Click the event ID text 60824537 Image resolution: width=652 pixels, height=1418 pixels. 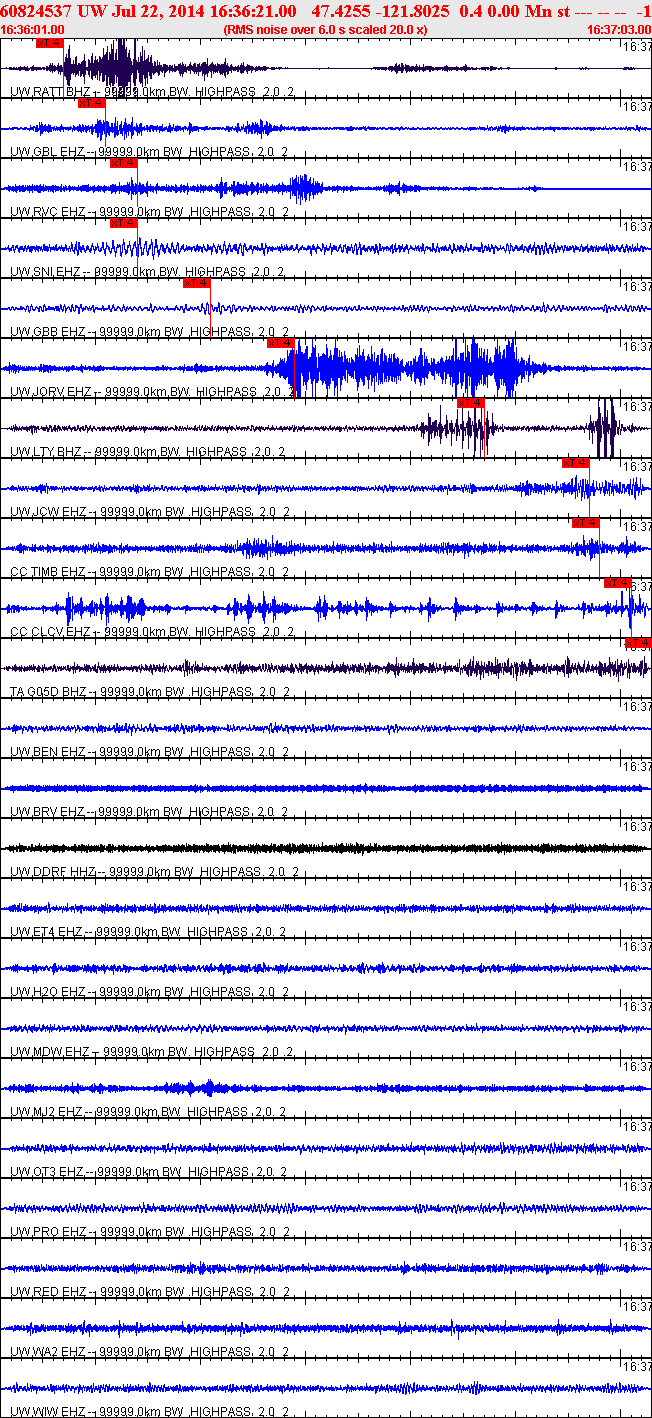coord(36,11)
